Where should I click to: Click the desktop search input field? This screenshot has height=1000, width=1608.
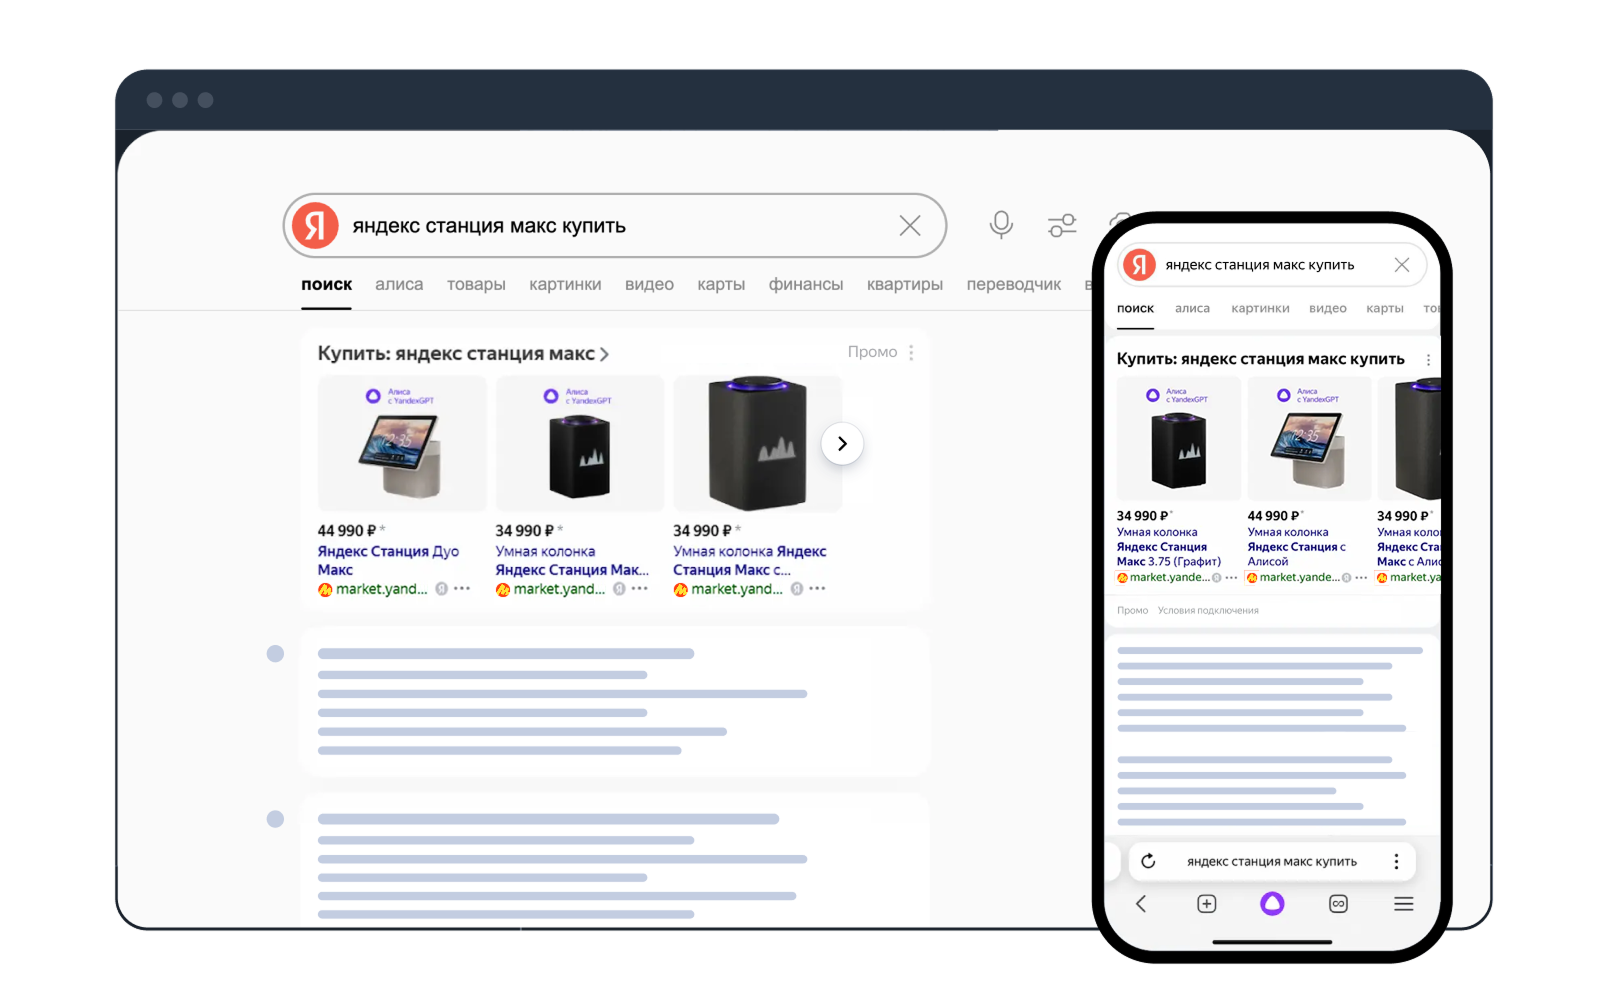[x=615, y=226]
